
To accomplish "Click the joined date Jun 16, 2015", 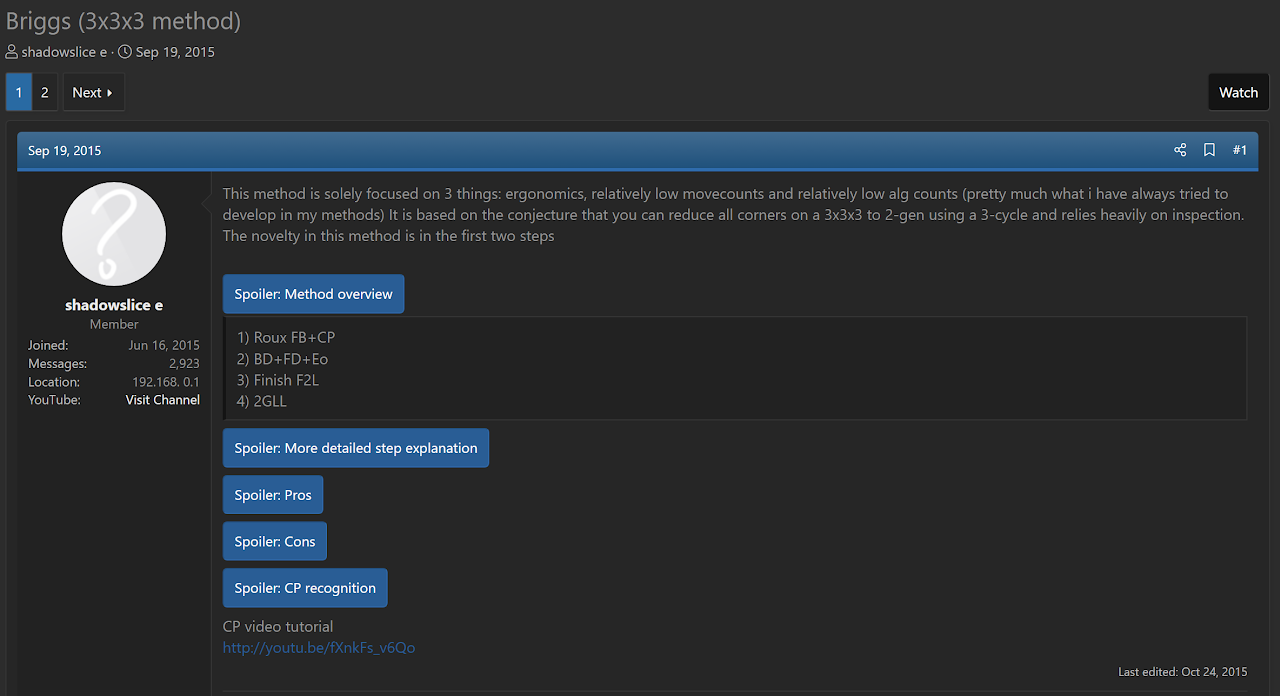I will pyautogui.click(x=164, y=345).
